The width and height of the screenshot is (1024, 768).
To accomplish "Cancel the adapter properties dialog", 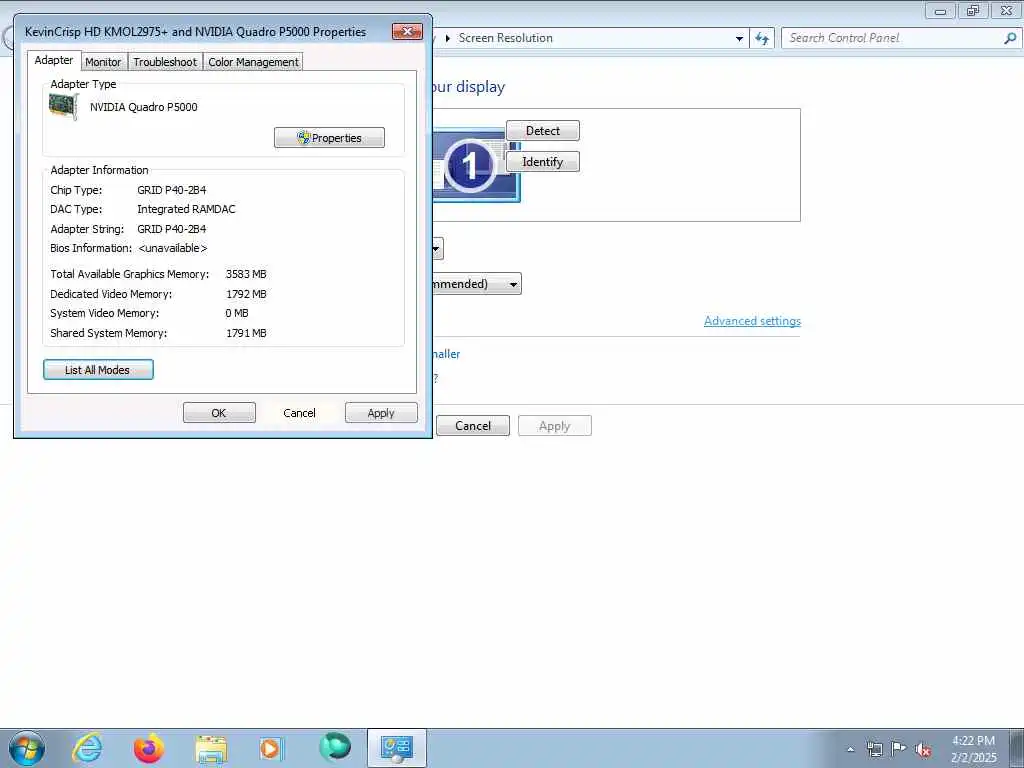I will tap(299, 413).
